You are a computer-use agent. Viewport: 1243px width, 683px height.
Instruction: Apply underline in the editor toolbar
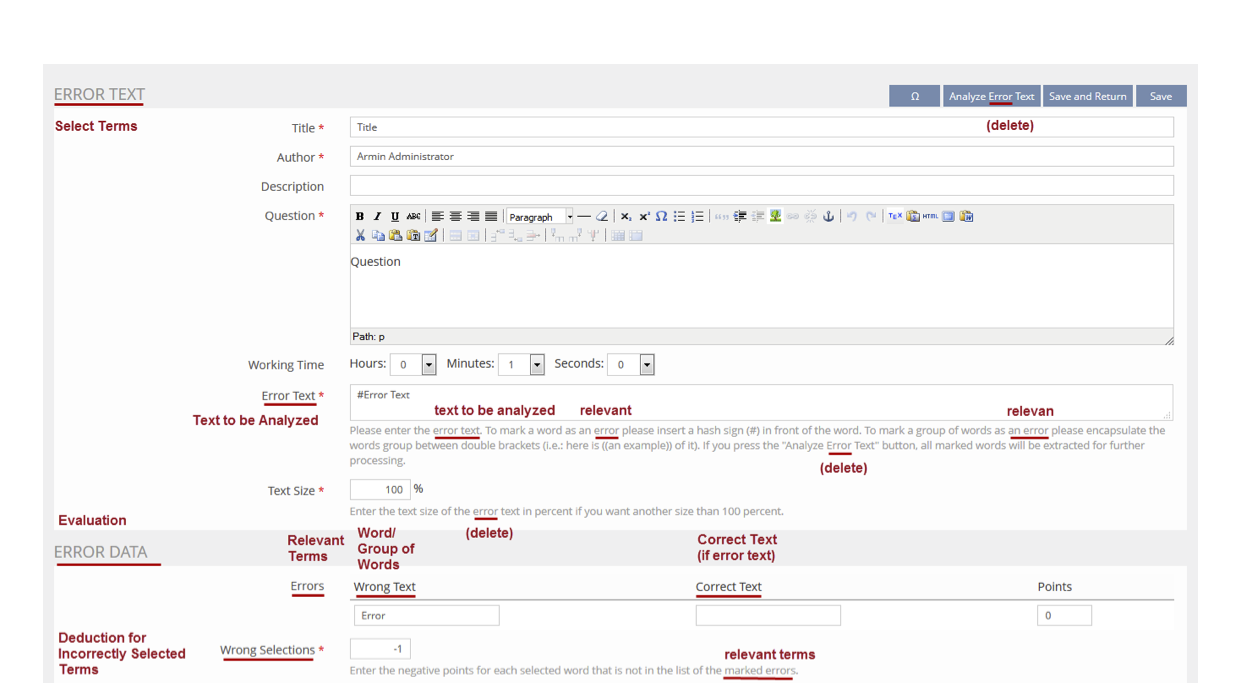[x=395, y=216]
